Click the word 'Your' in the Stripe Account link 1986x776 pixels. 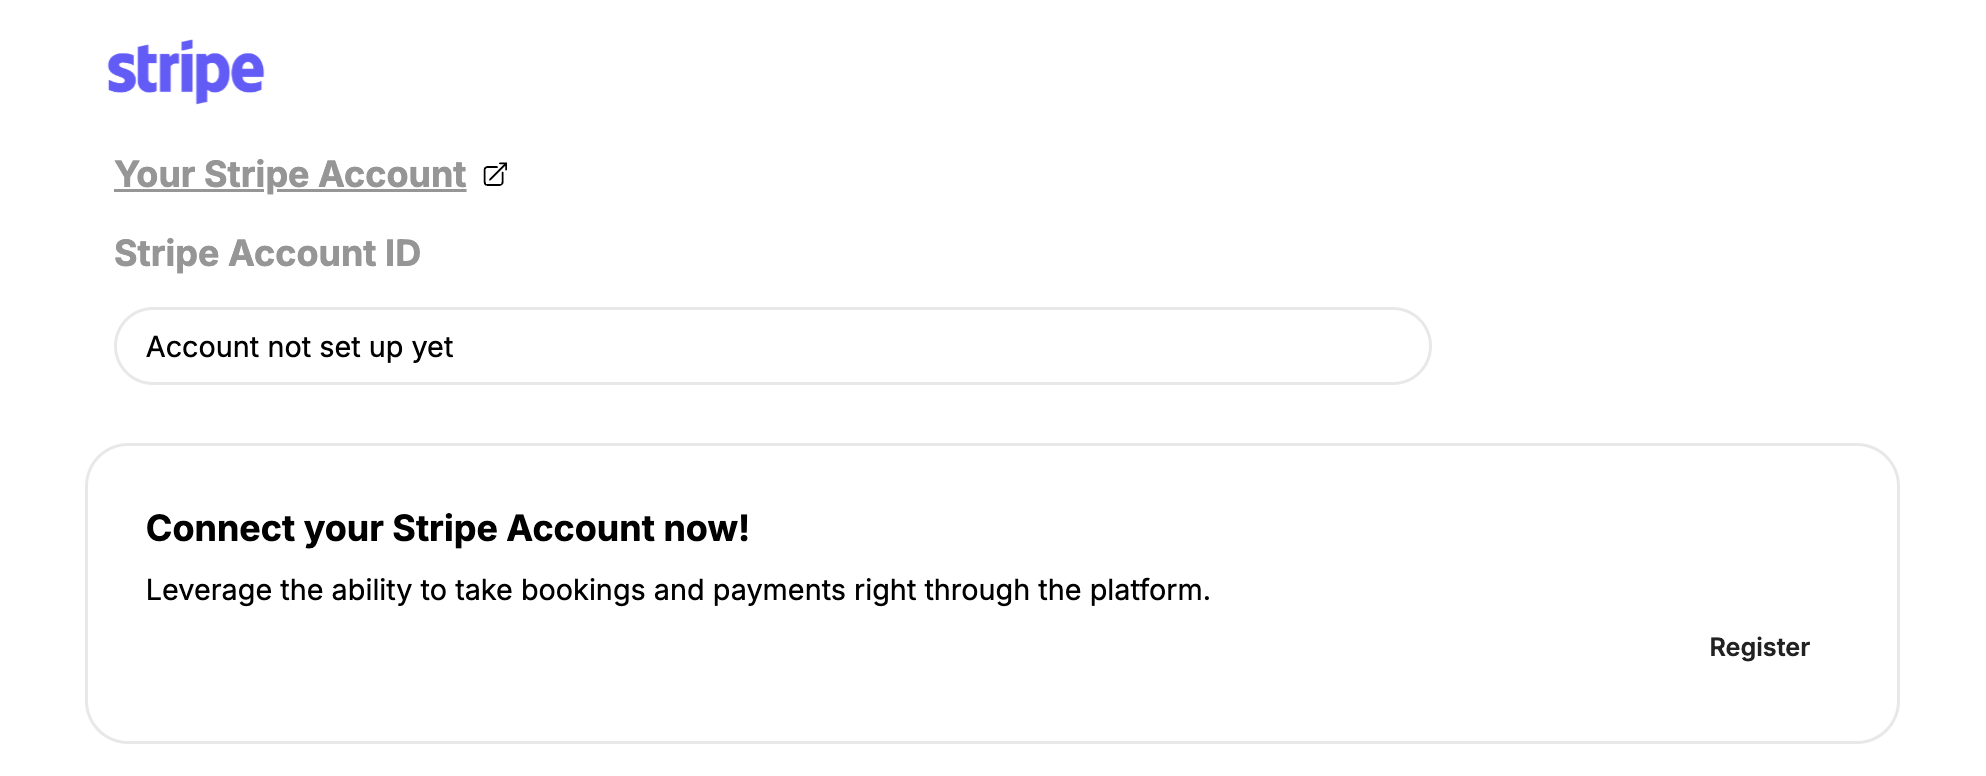[x=154, y=175]
